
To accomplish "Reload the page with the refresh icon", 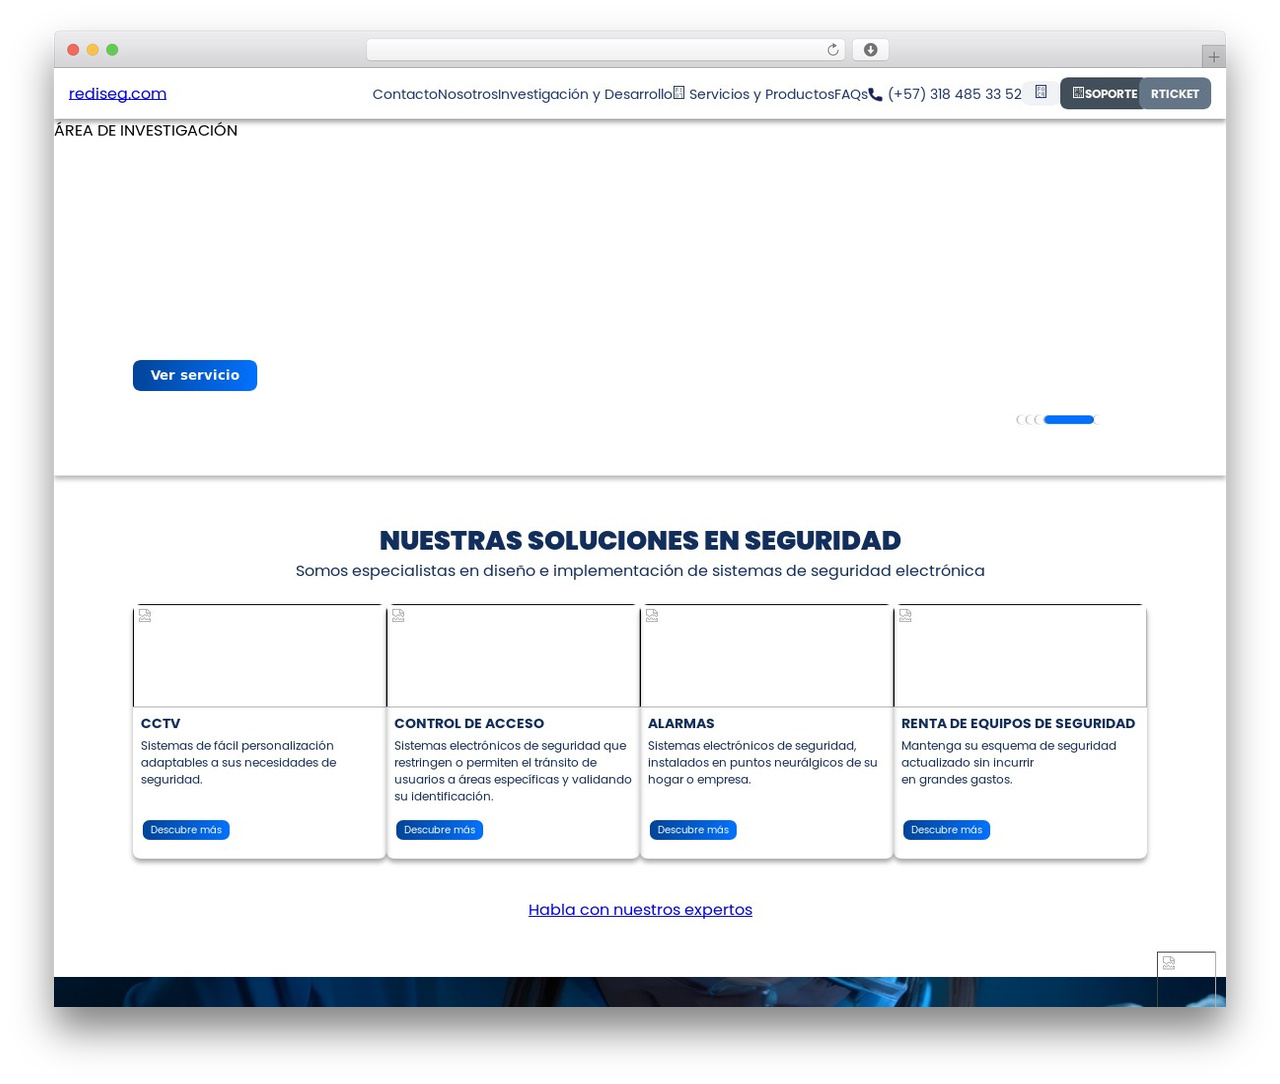I will (x=833, y=50).
